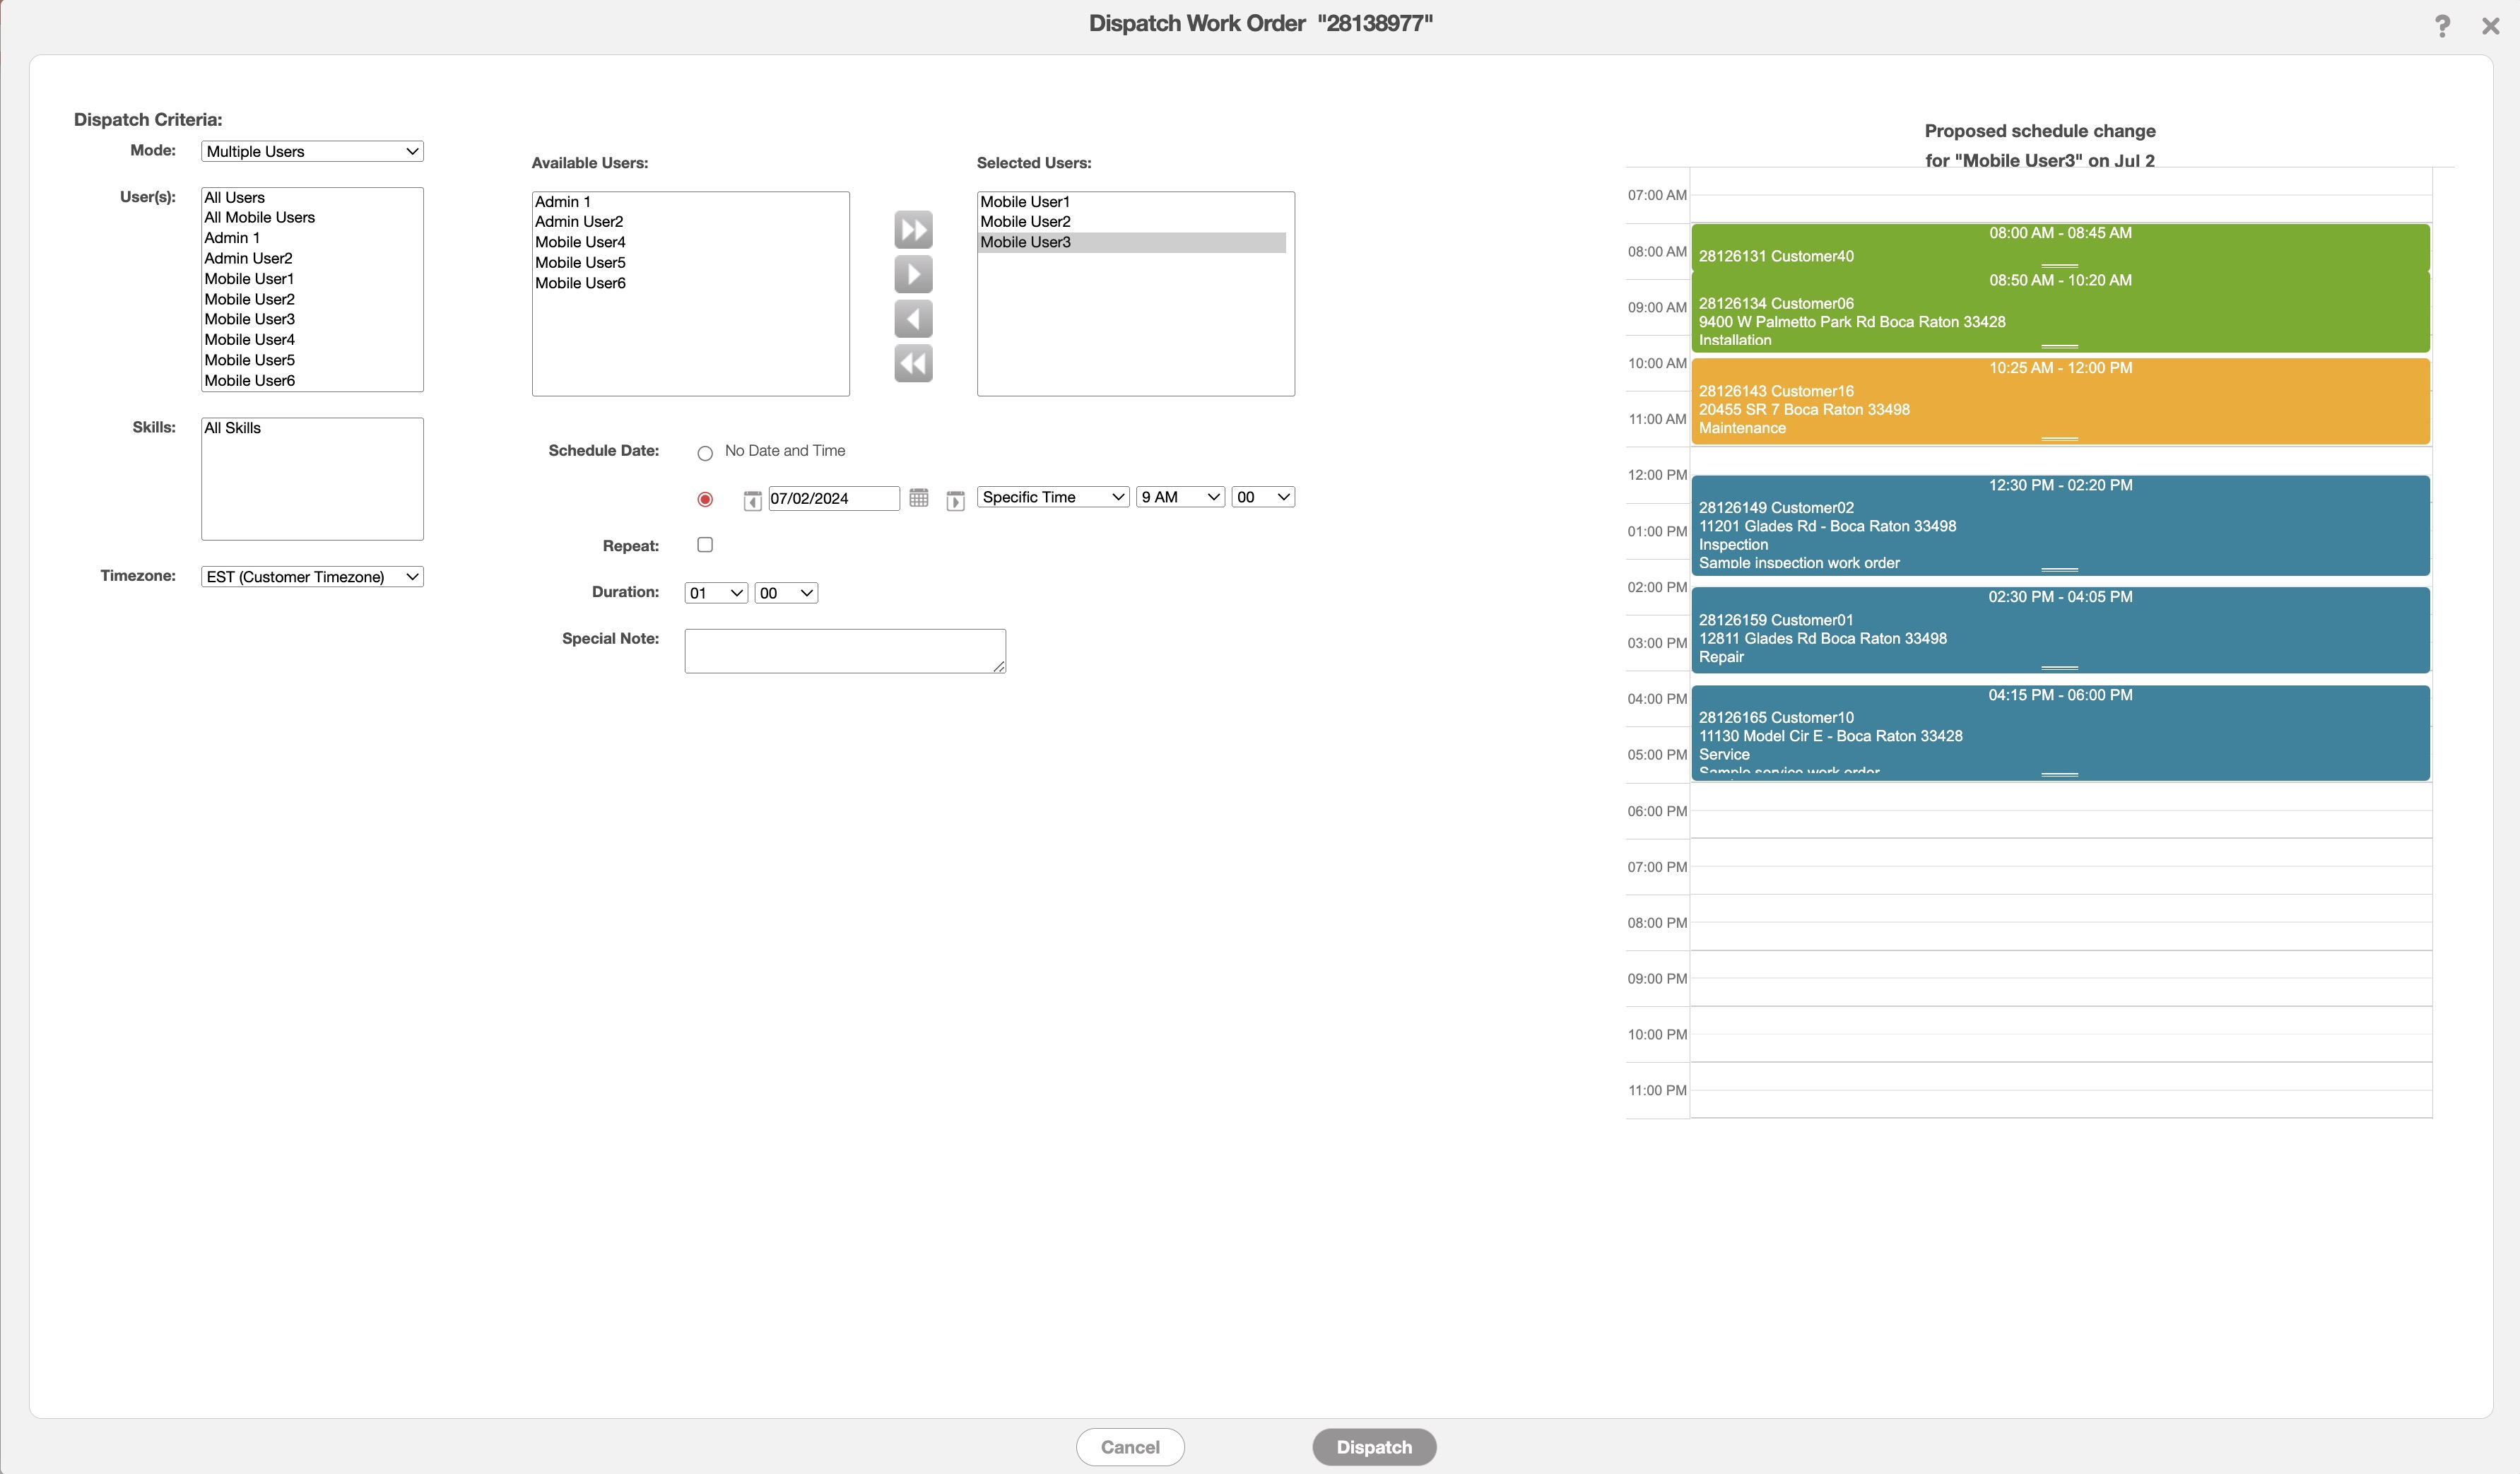Enable the Repeat checkbox
The image size is (2520, 1474).
tap(705, 545)
